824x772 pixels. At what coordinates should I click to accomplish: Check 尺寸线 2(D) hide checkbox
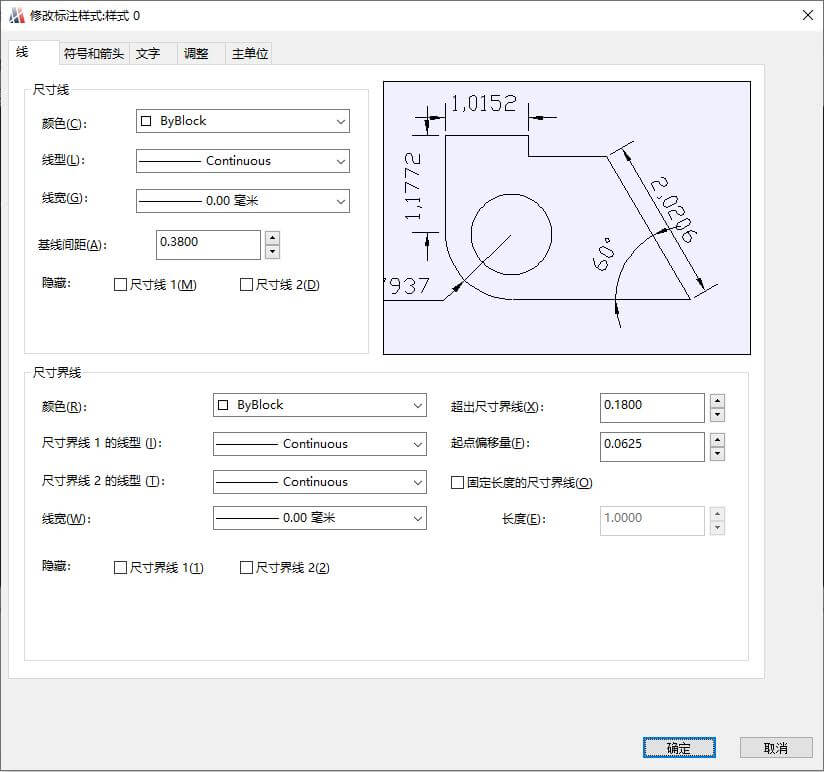(246, 285)
